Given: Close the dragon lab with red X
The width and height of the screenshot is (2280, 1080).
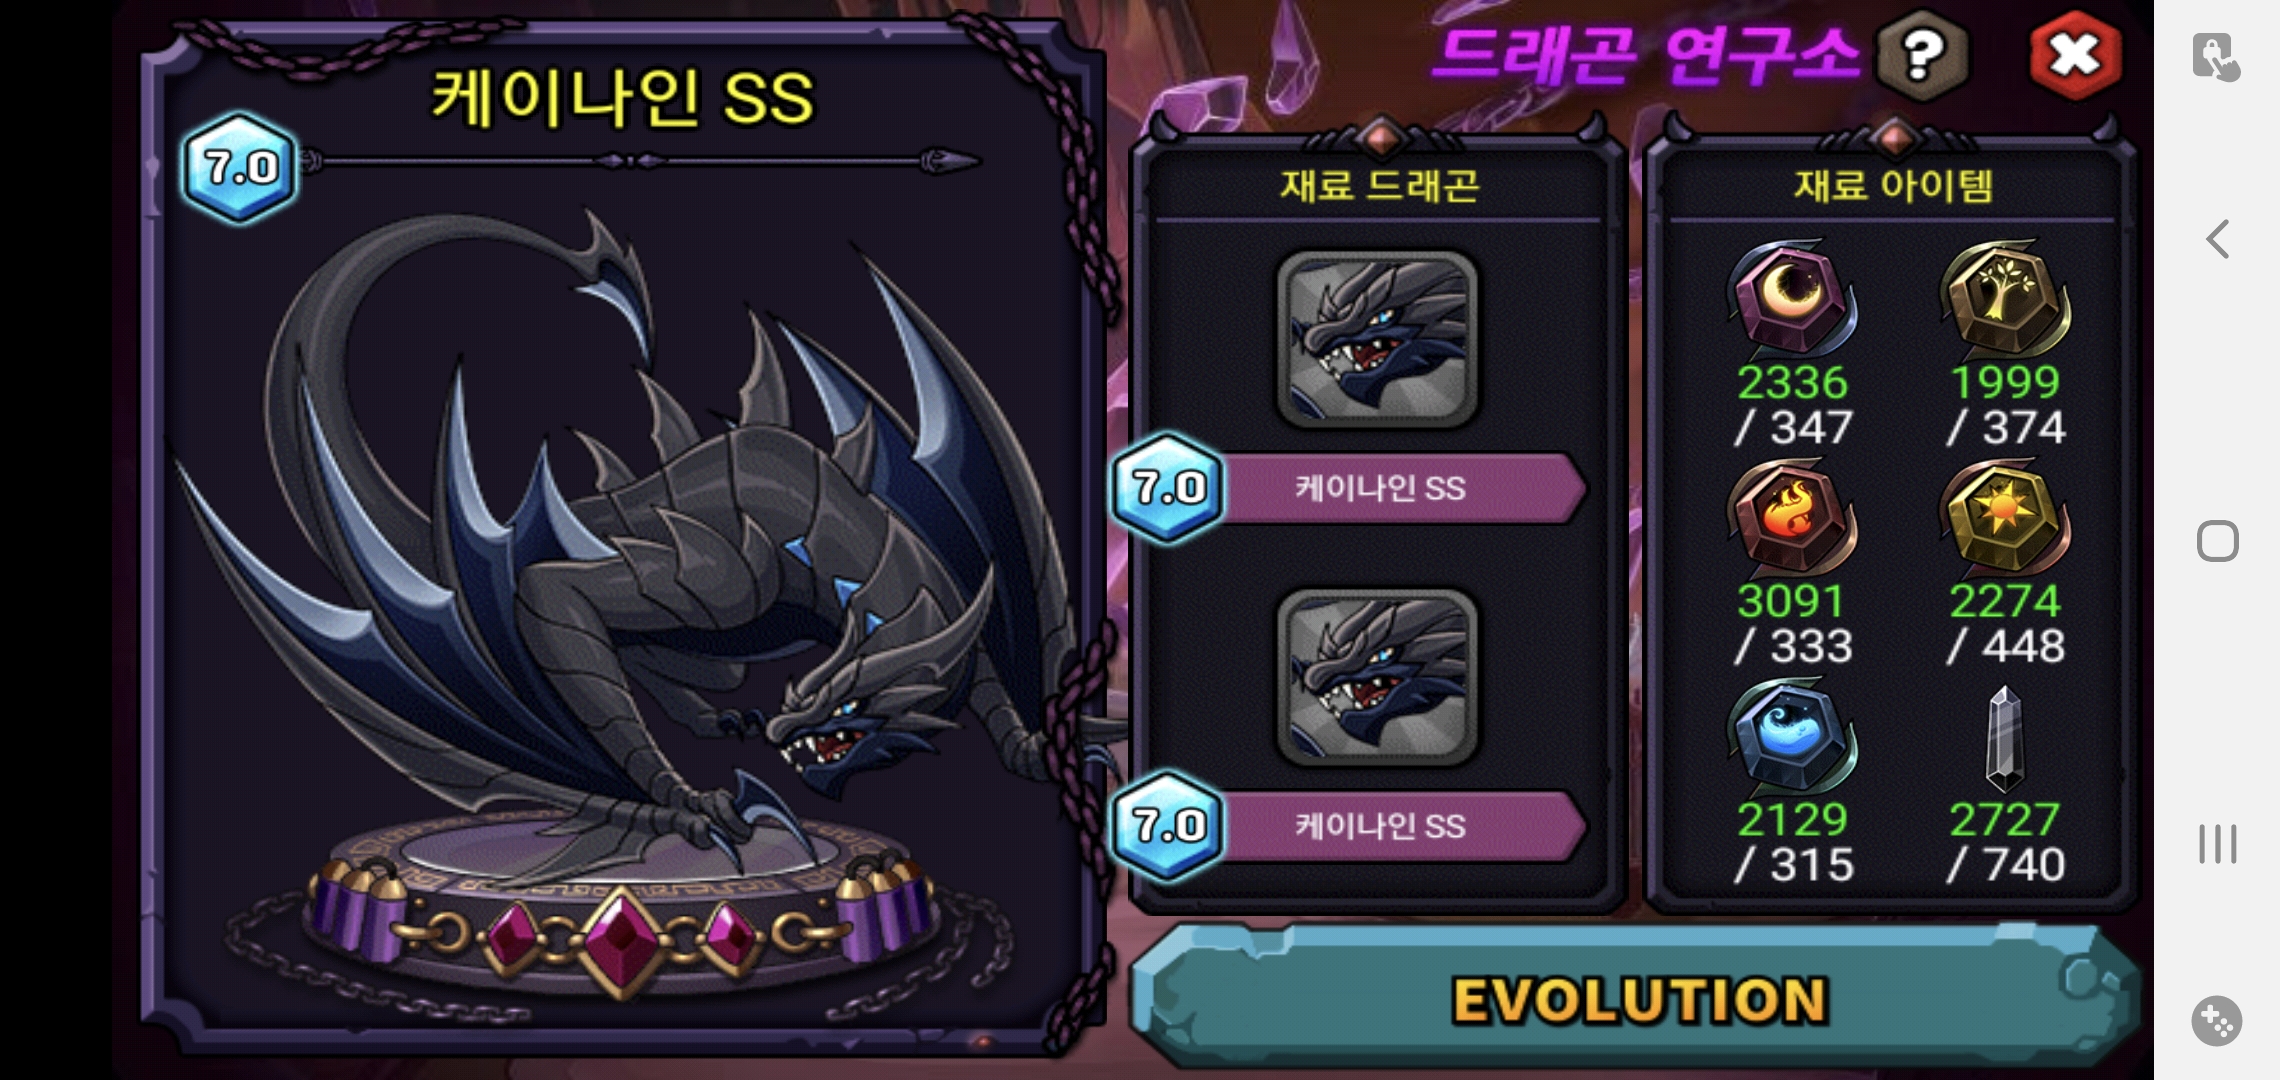Looking at the screenshot, I should (x=2076, y=55).
